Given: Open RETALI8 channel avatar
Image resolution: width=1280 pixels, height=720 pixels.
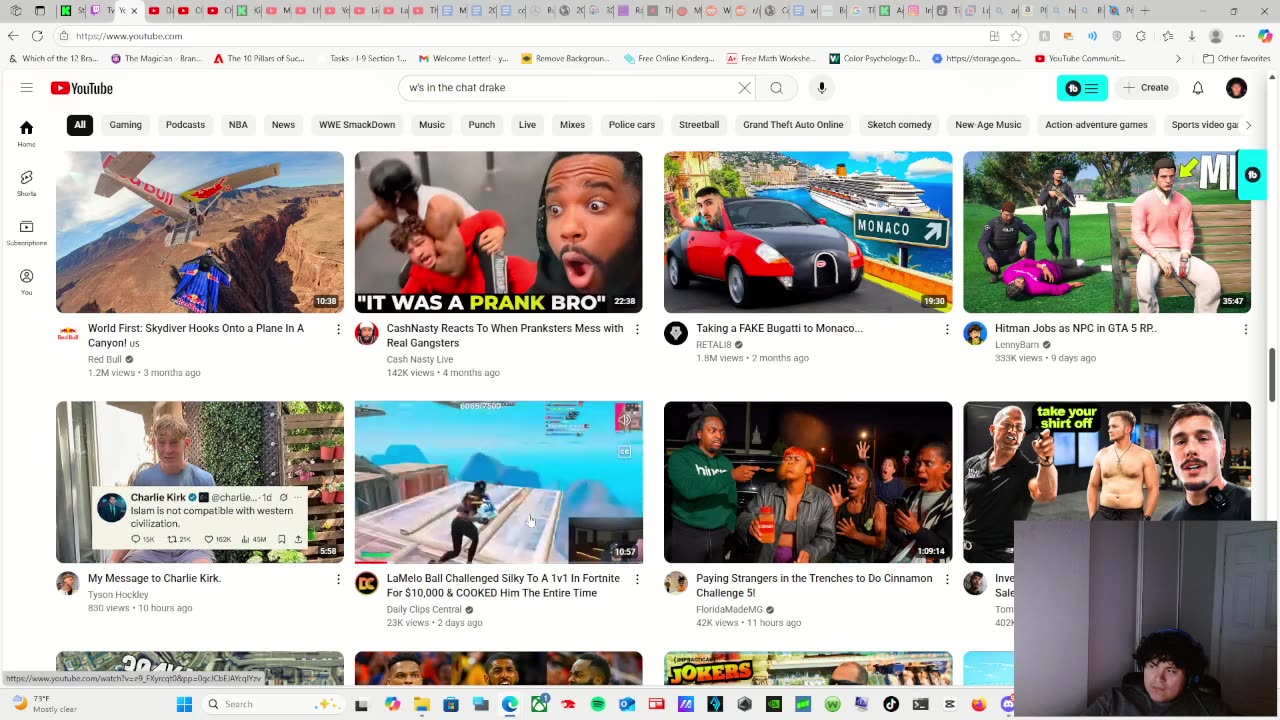Looking at the screenshot, I should click(x=676, y=334).
